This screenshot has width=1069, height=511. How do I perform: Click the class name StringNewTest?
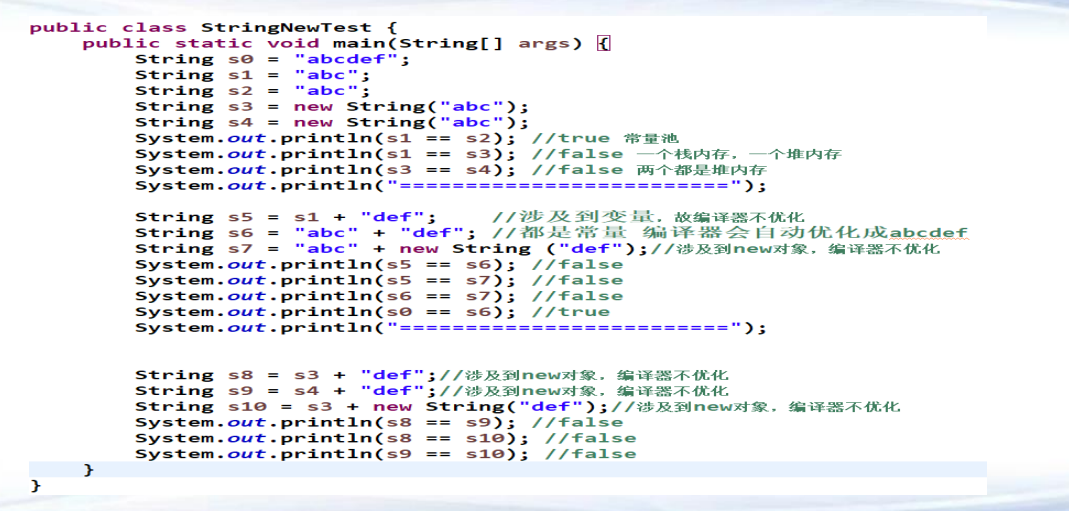[287, 28]
